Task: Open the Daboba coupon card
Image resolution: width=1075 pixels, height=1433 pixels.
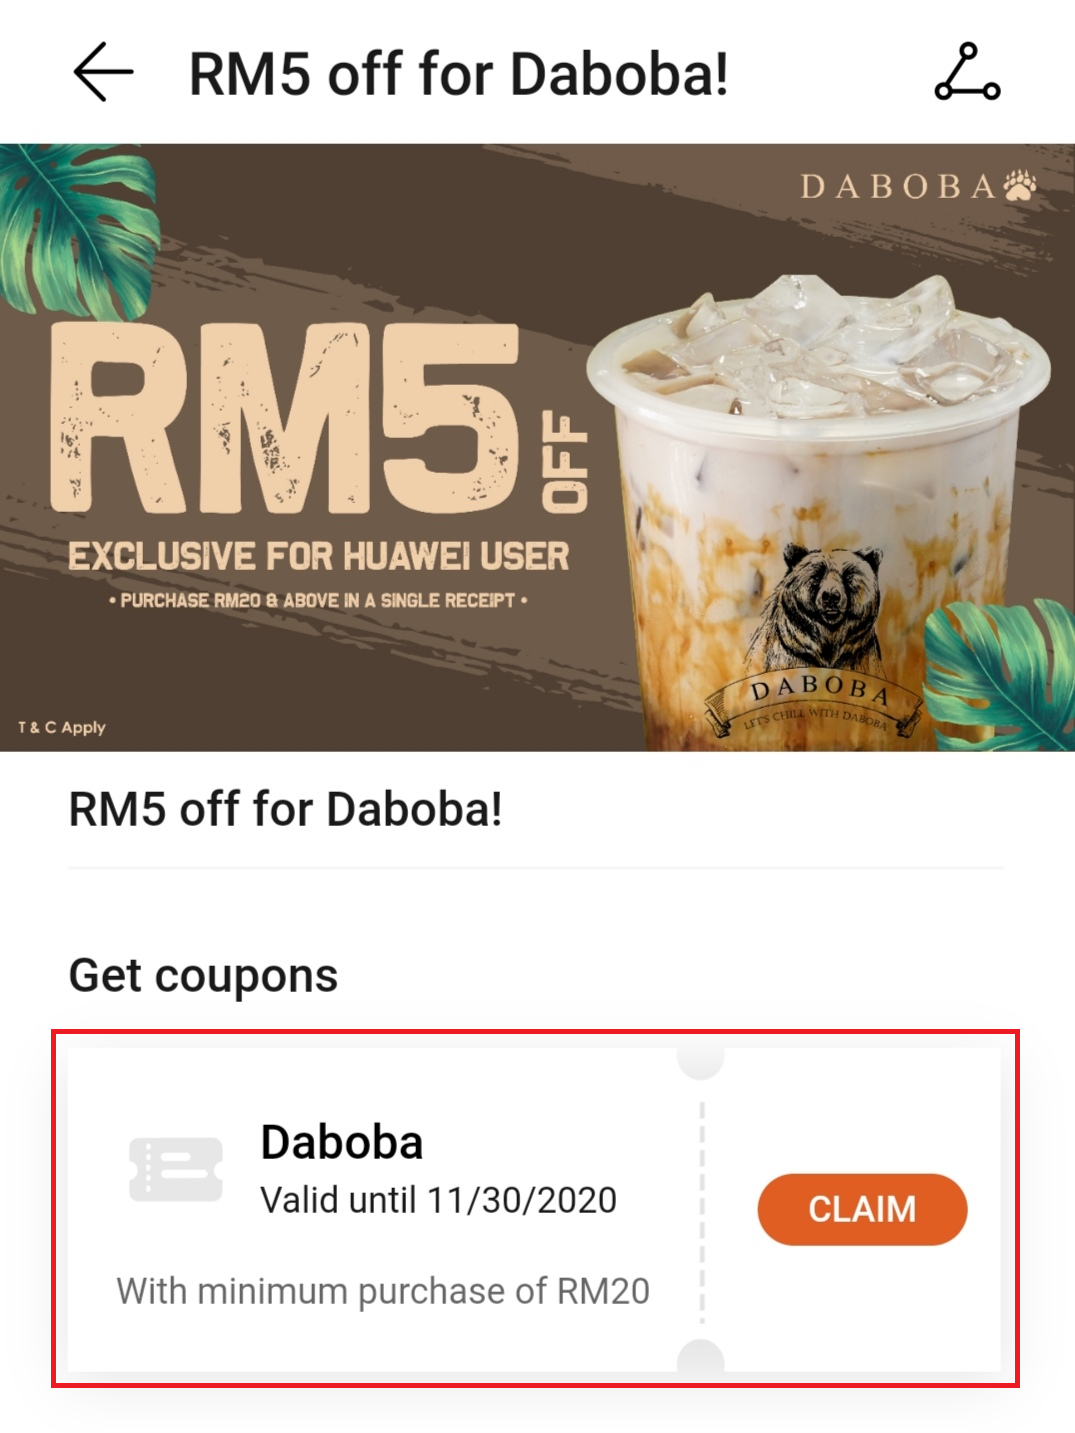Action: click(534, 1209)
